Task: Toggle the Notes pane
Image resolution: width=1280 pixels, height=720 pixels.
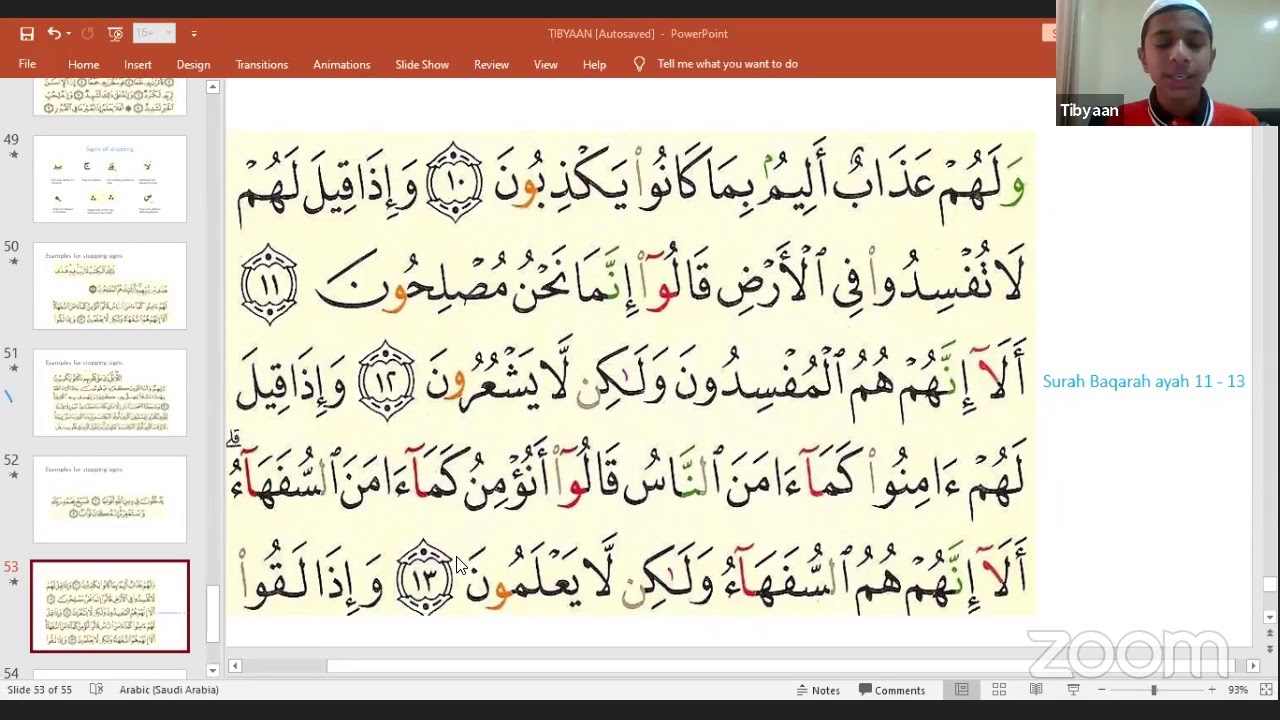Action: pyautogui.click(x=818, y=690)
